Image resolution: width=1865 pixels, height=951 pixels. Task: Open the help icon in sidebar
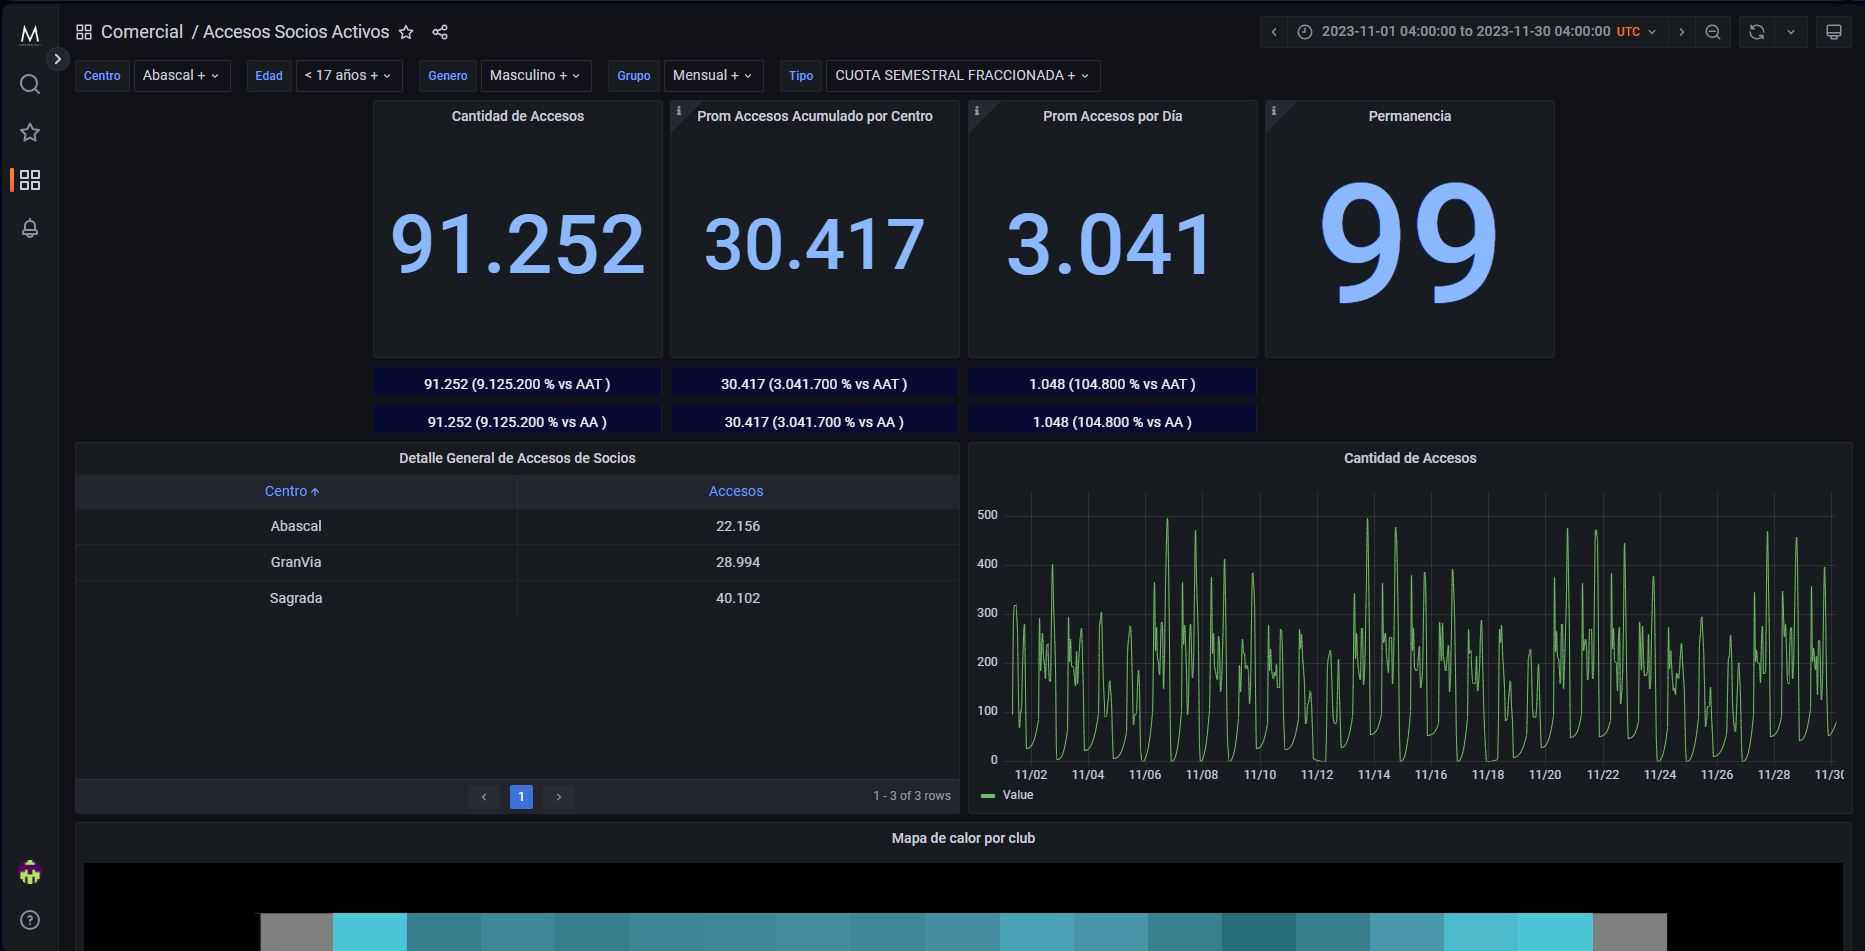coord(30,920)
